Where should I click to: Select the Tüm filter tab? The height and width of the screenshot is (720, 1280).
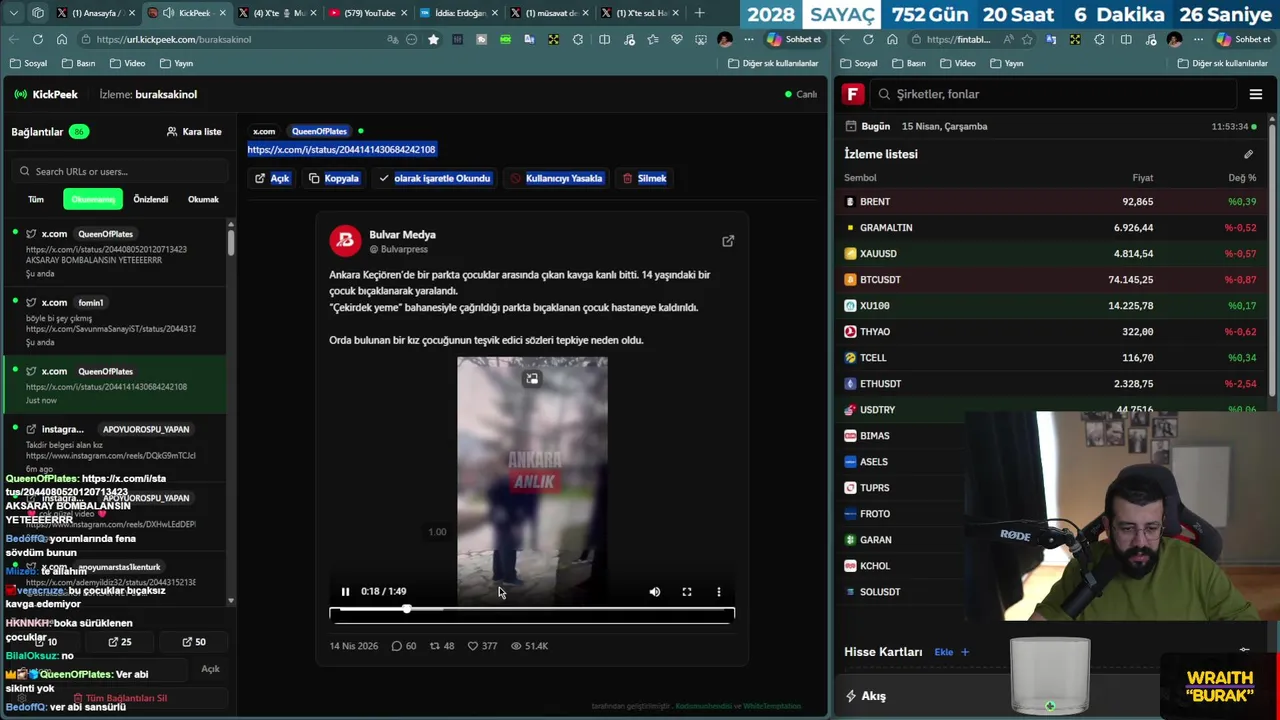click(36, 199)
